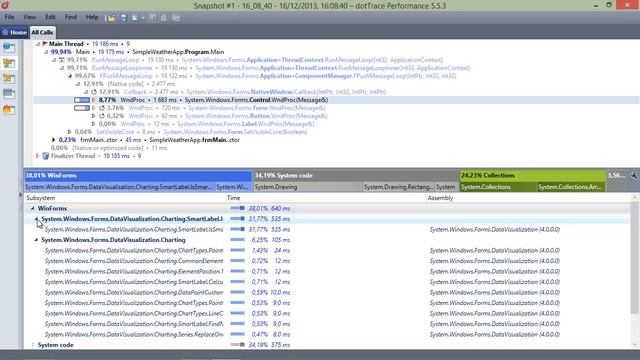Open the Edit menu
This screenshot has height=360, width=640.
click(50, 17)
